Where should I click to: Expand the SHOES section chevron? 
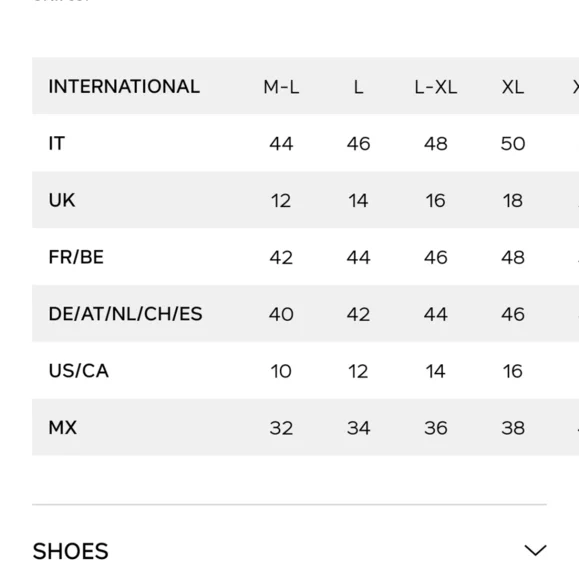point(535,550)
